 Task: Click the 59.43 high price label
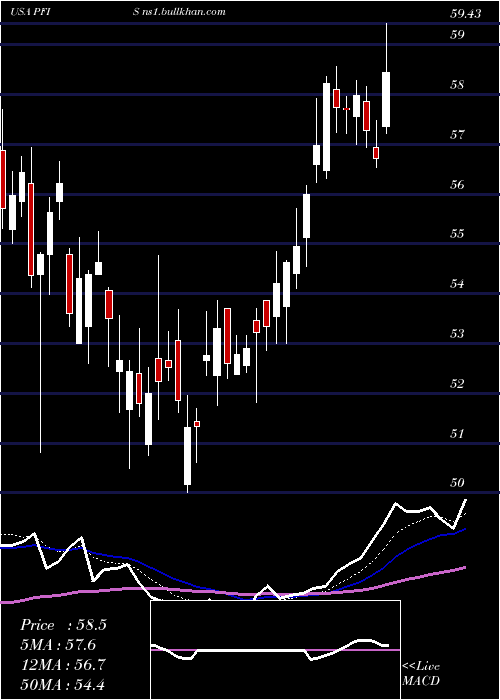466,14
